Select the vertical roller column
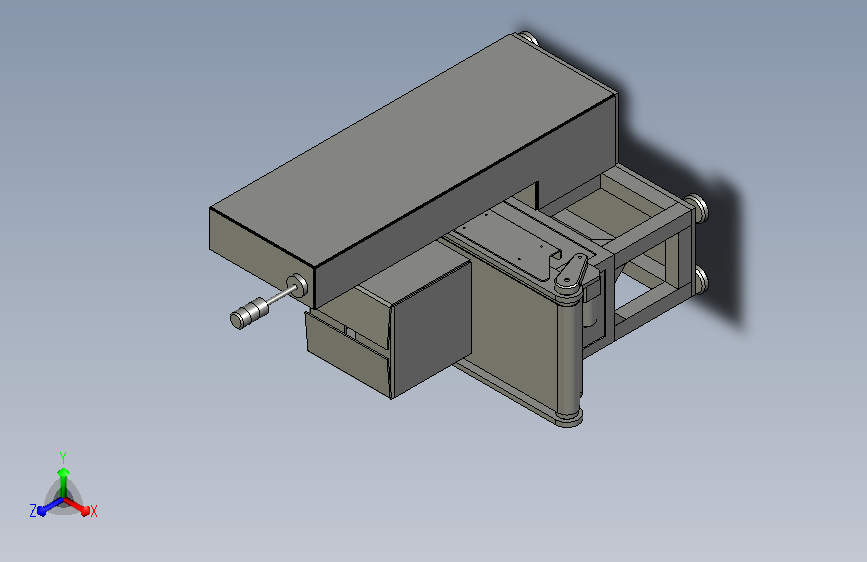The width and height of the screenshot is (867, 562). 569,357
